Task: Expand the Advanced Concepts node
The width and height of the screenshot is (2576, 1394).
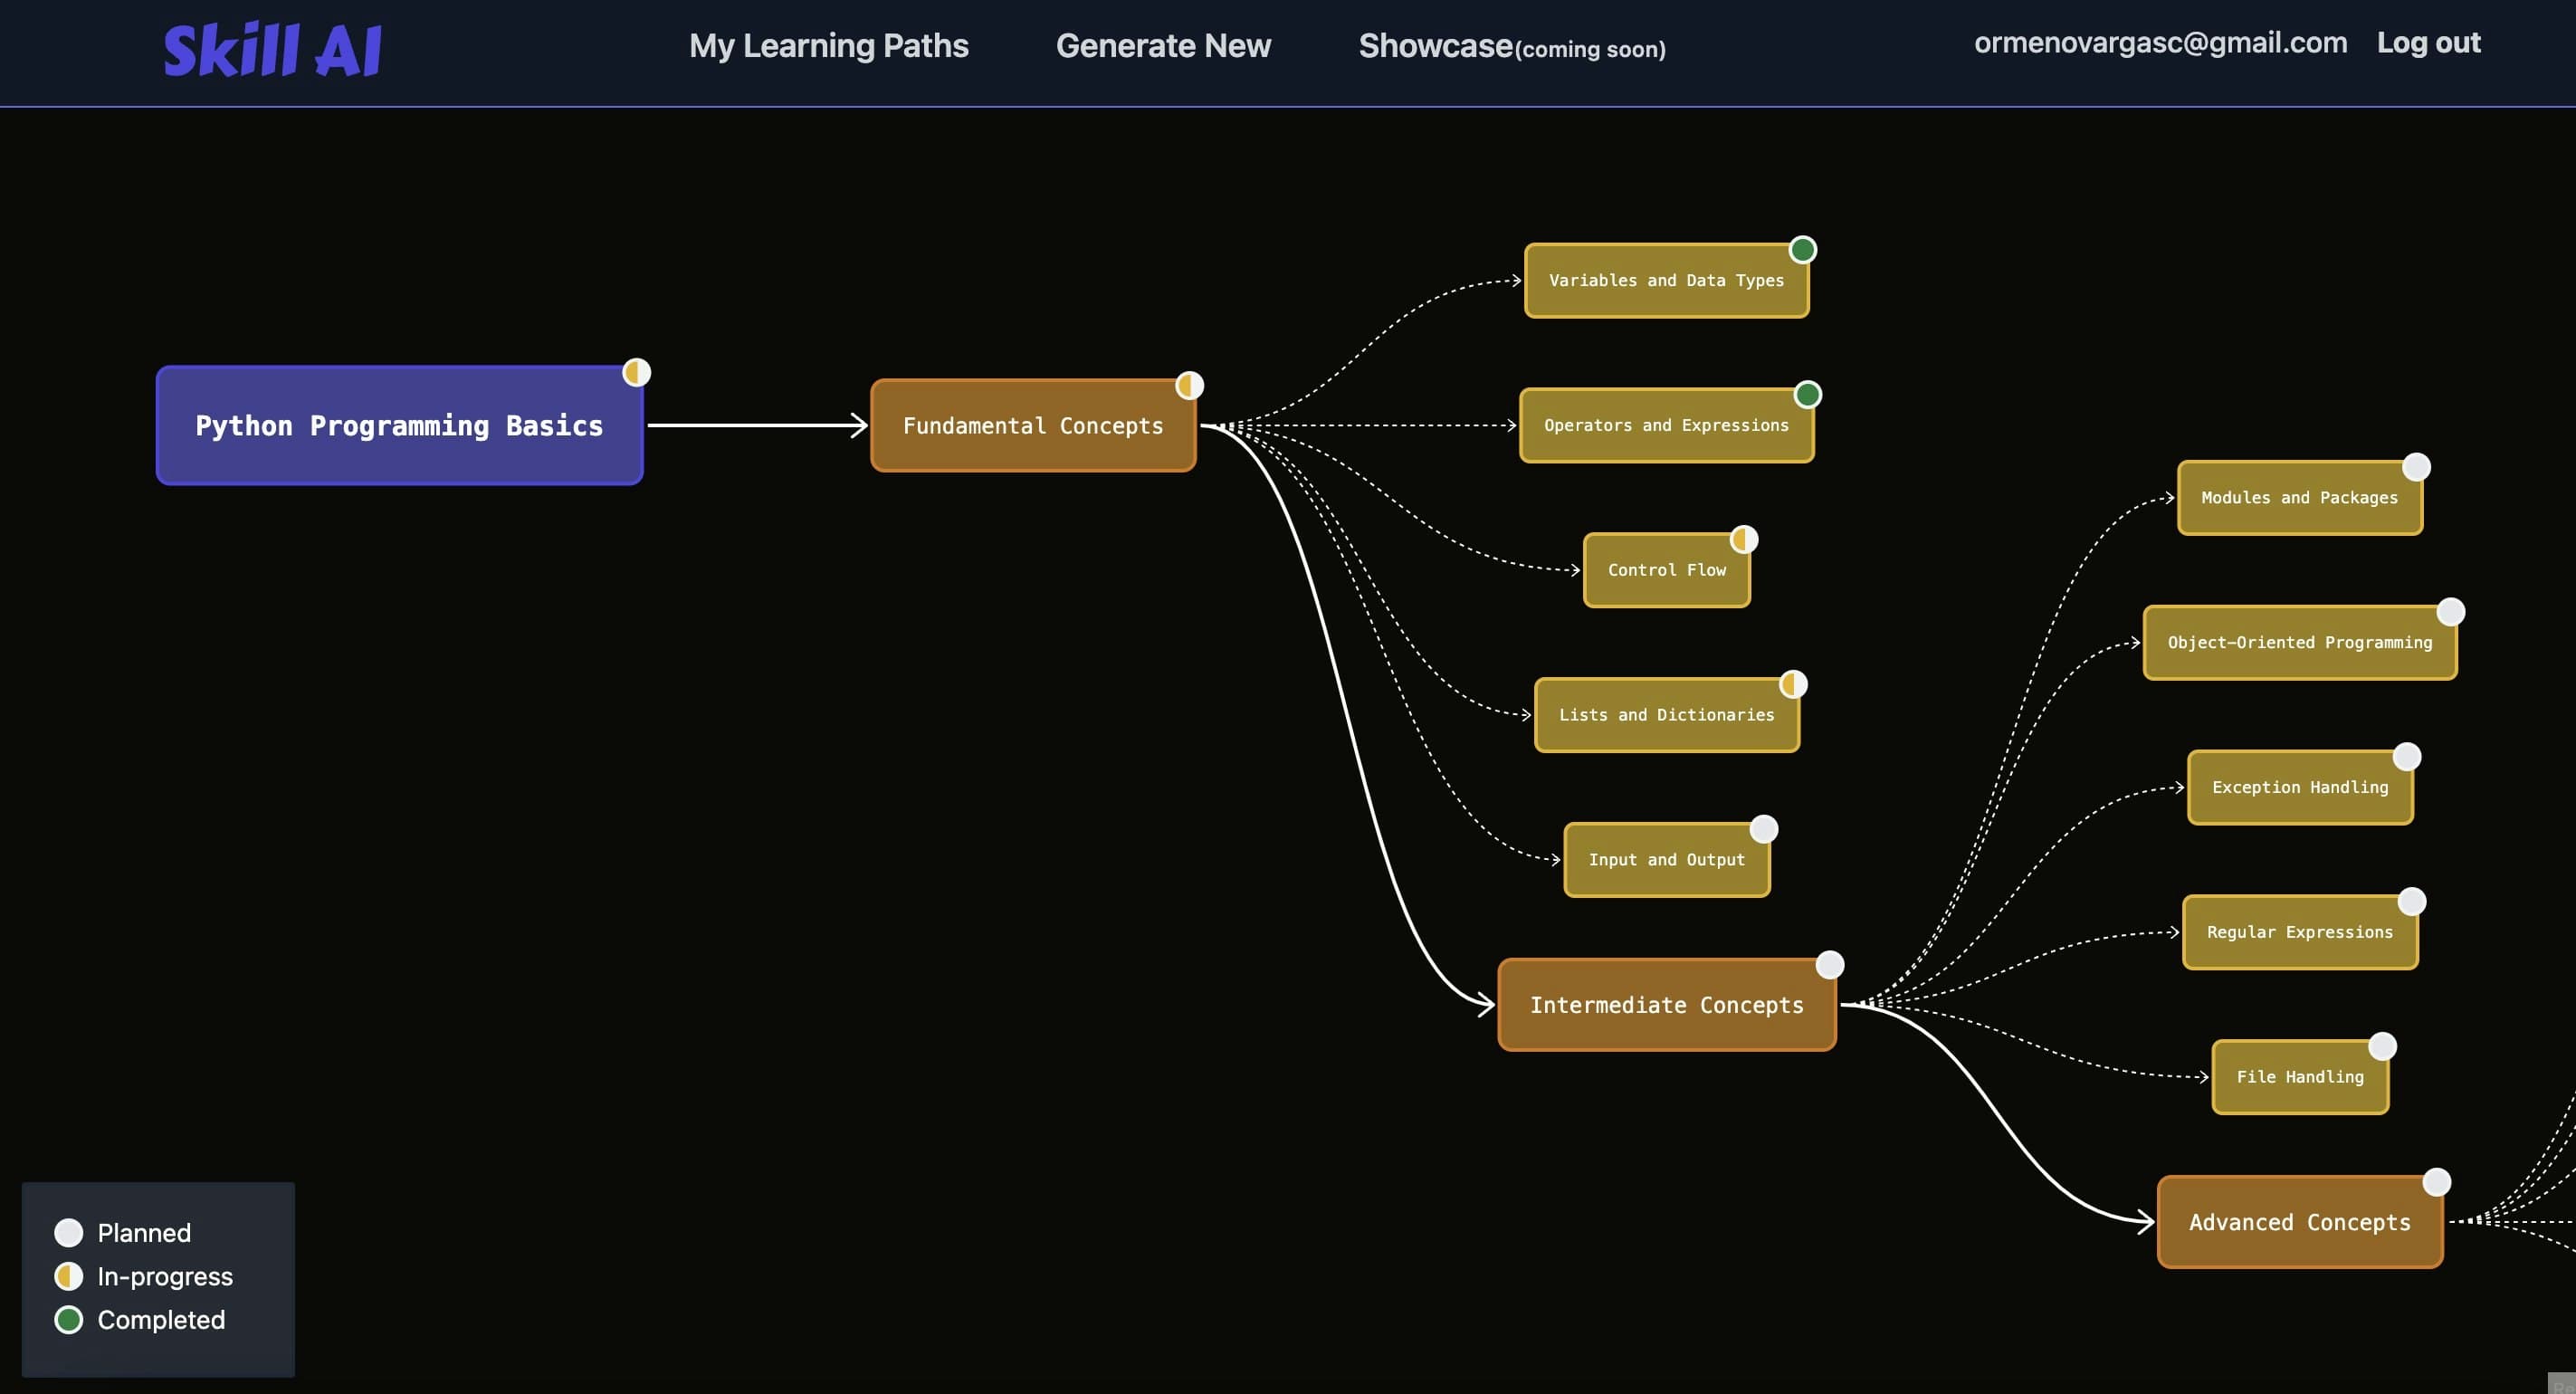Action: (x=2299, y=1222)
